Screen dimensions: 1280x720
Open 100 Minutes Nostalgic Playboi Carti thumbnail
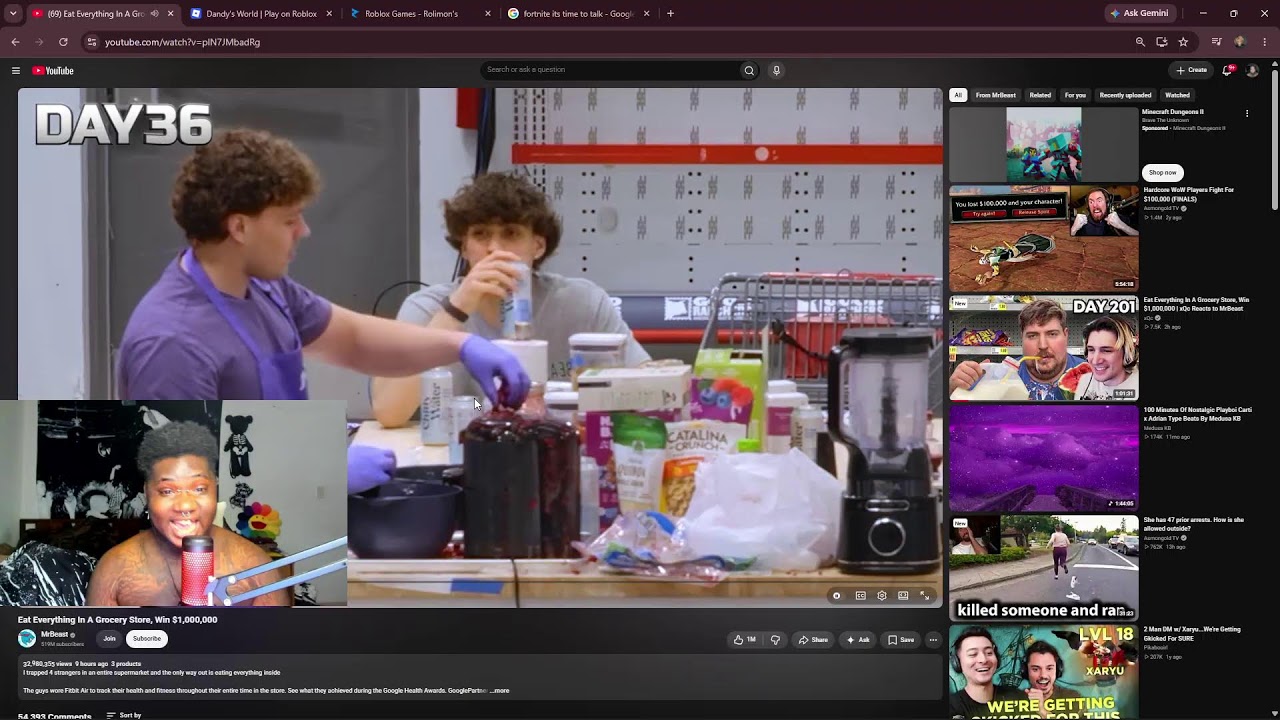click(x=1043, y=458)
